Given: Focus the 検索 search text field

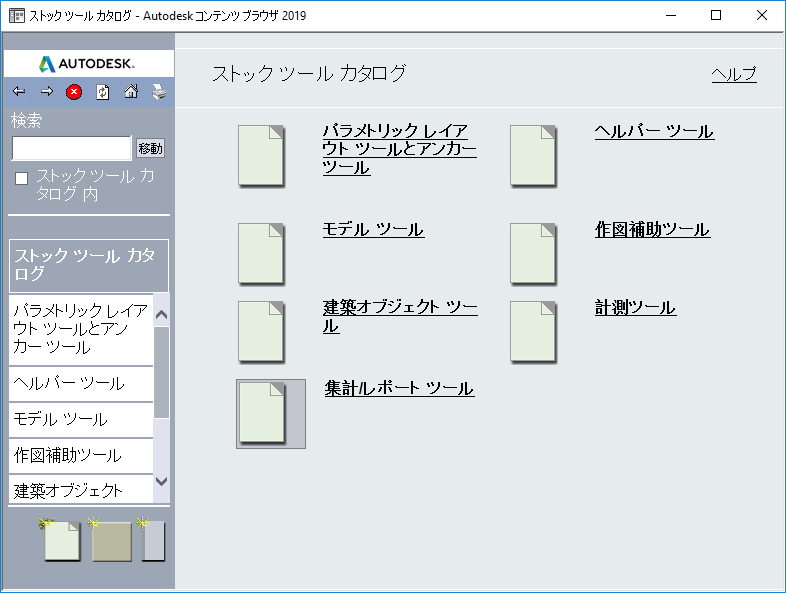Looking at the screenshot, I should pyautogui.click(x=72, y=148).
